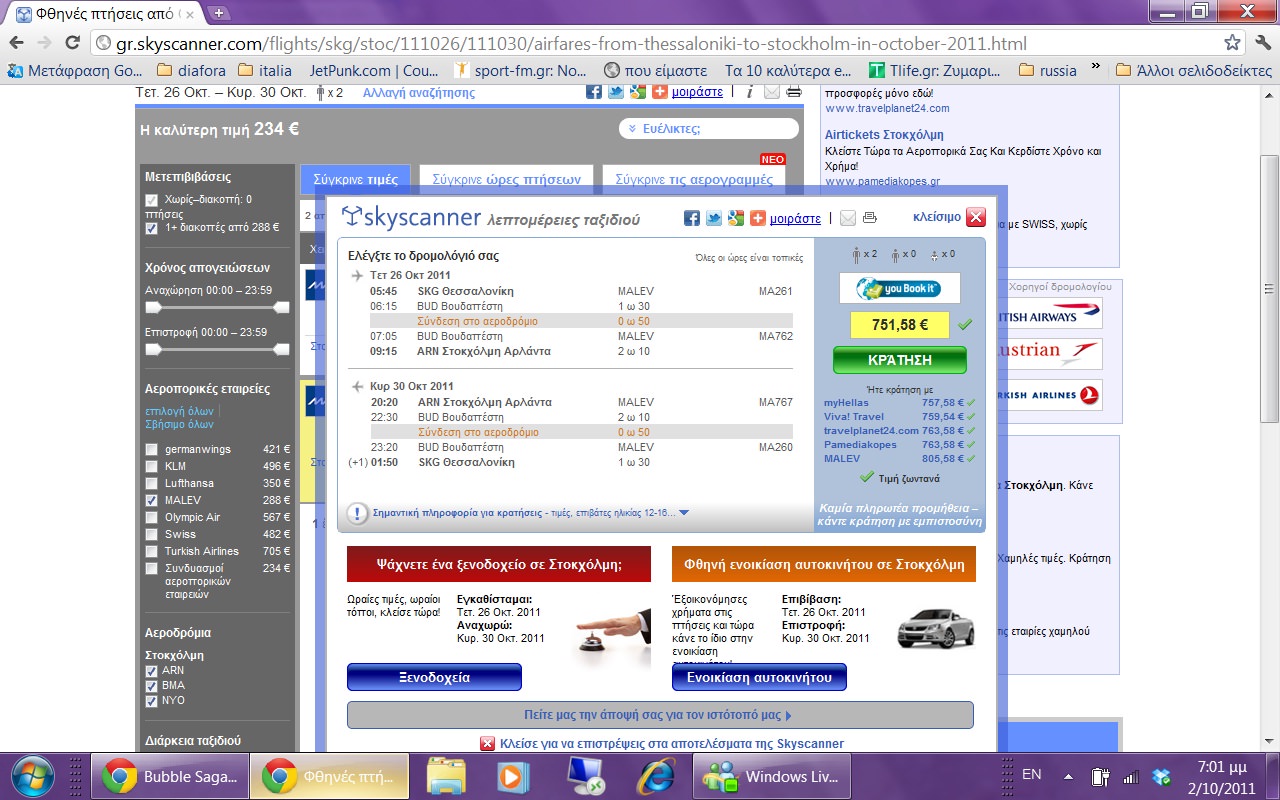Open the Μετάφραση Go... bookmark
1280x800 pixels.
tap(75, 70)
